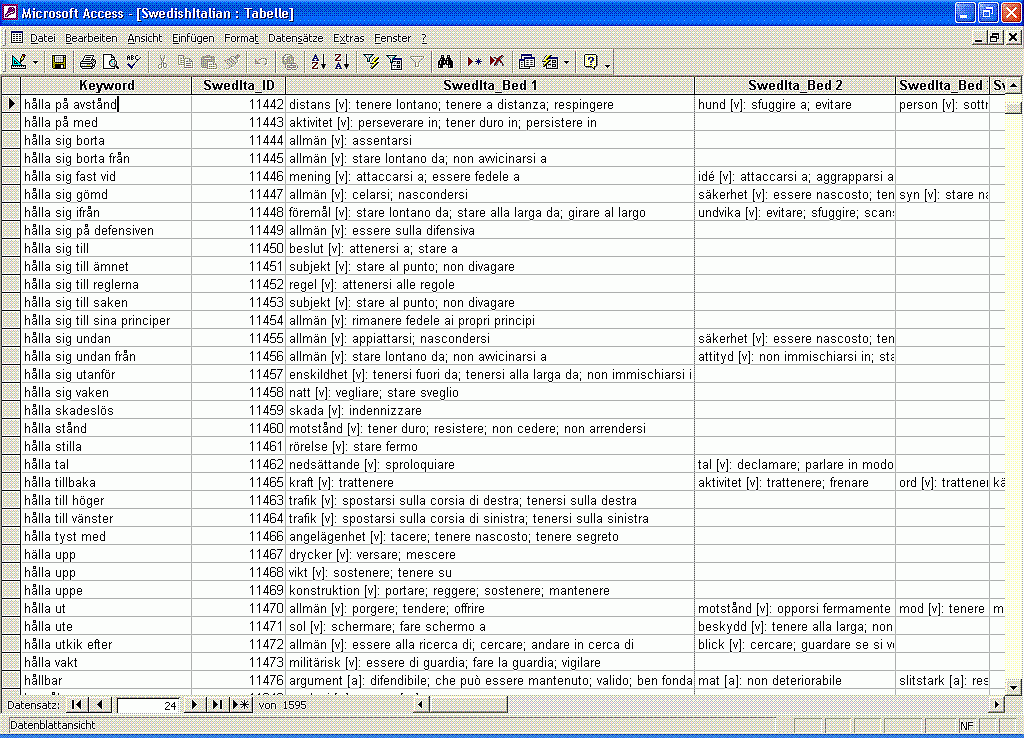Click the horizontal scrollbar right arrow

[997, 705]
